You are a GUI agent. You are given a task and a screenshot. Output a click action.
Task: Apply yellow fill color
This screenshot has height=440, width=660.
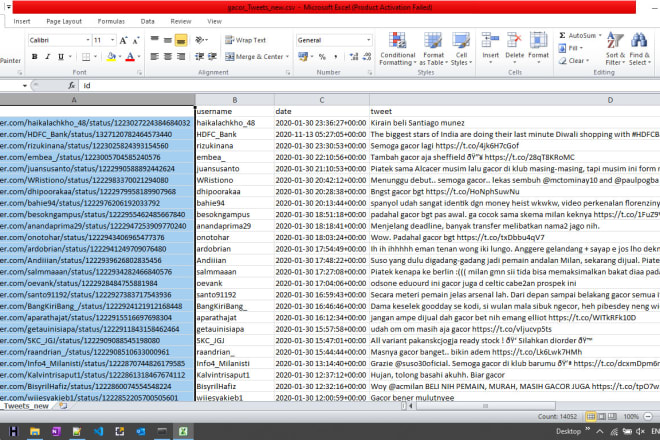click(111, 56)
